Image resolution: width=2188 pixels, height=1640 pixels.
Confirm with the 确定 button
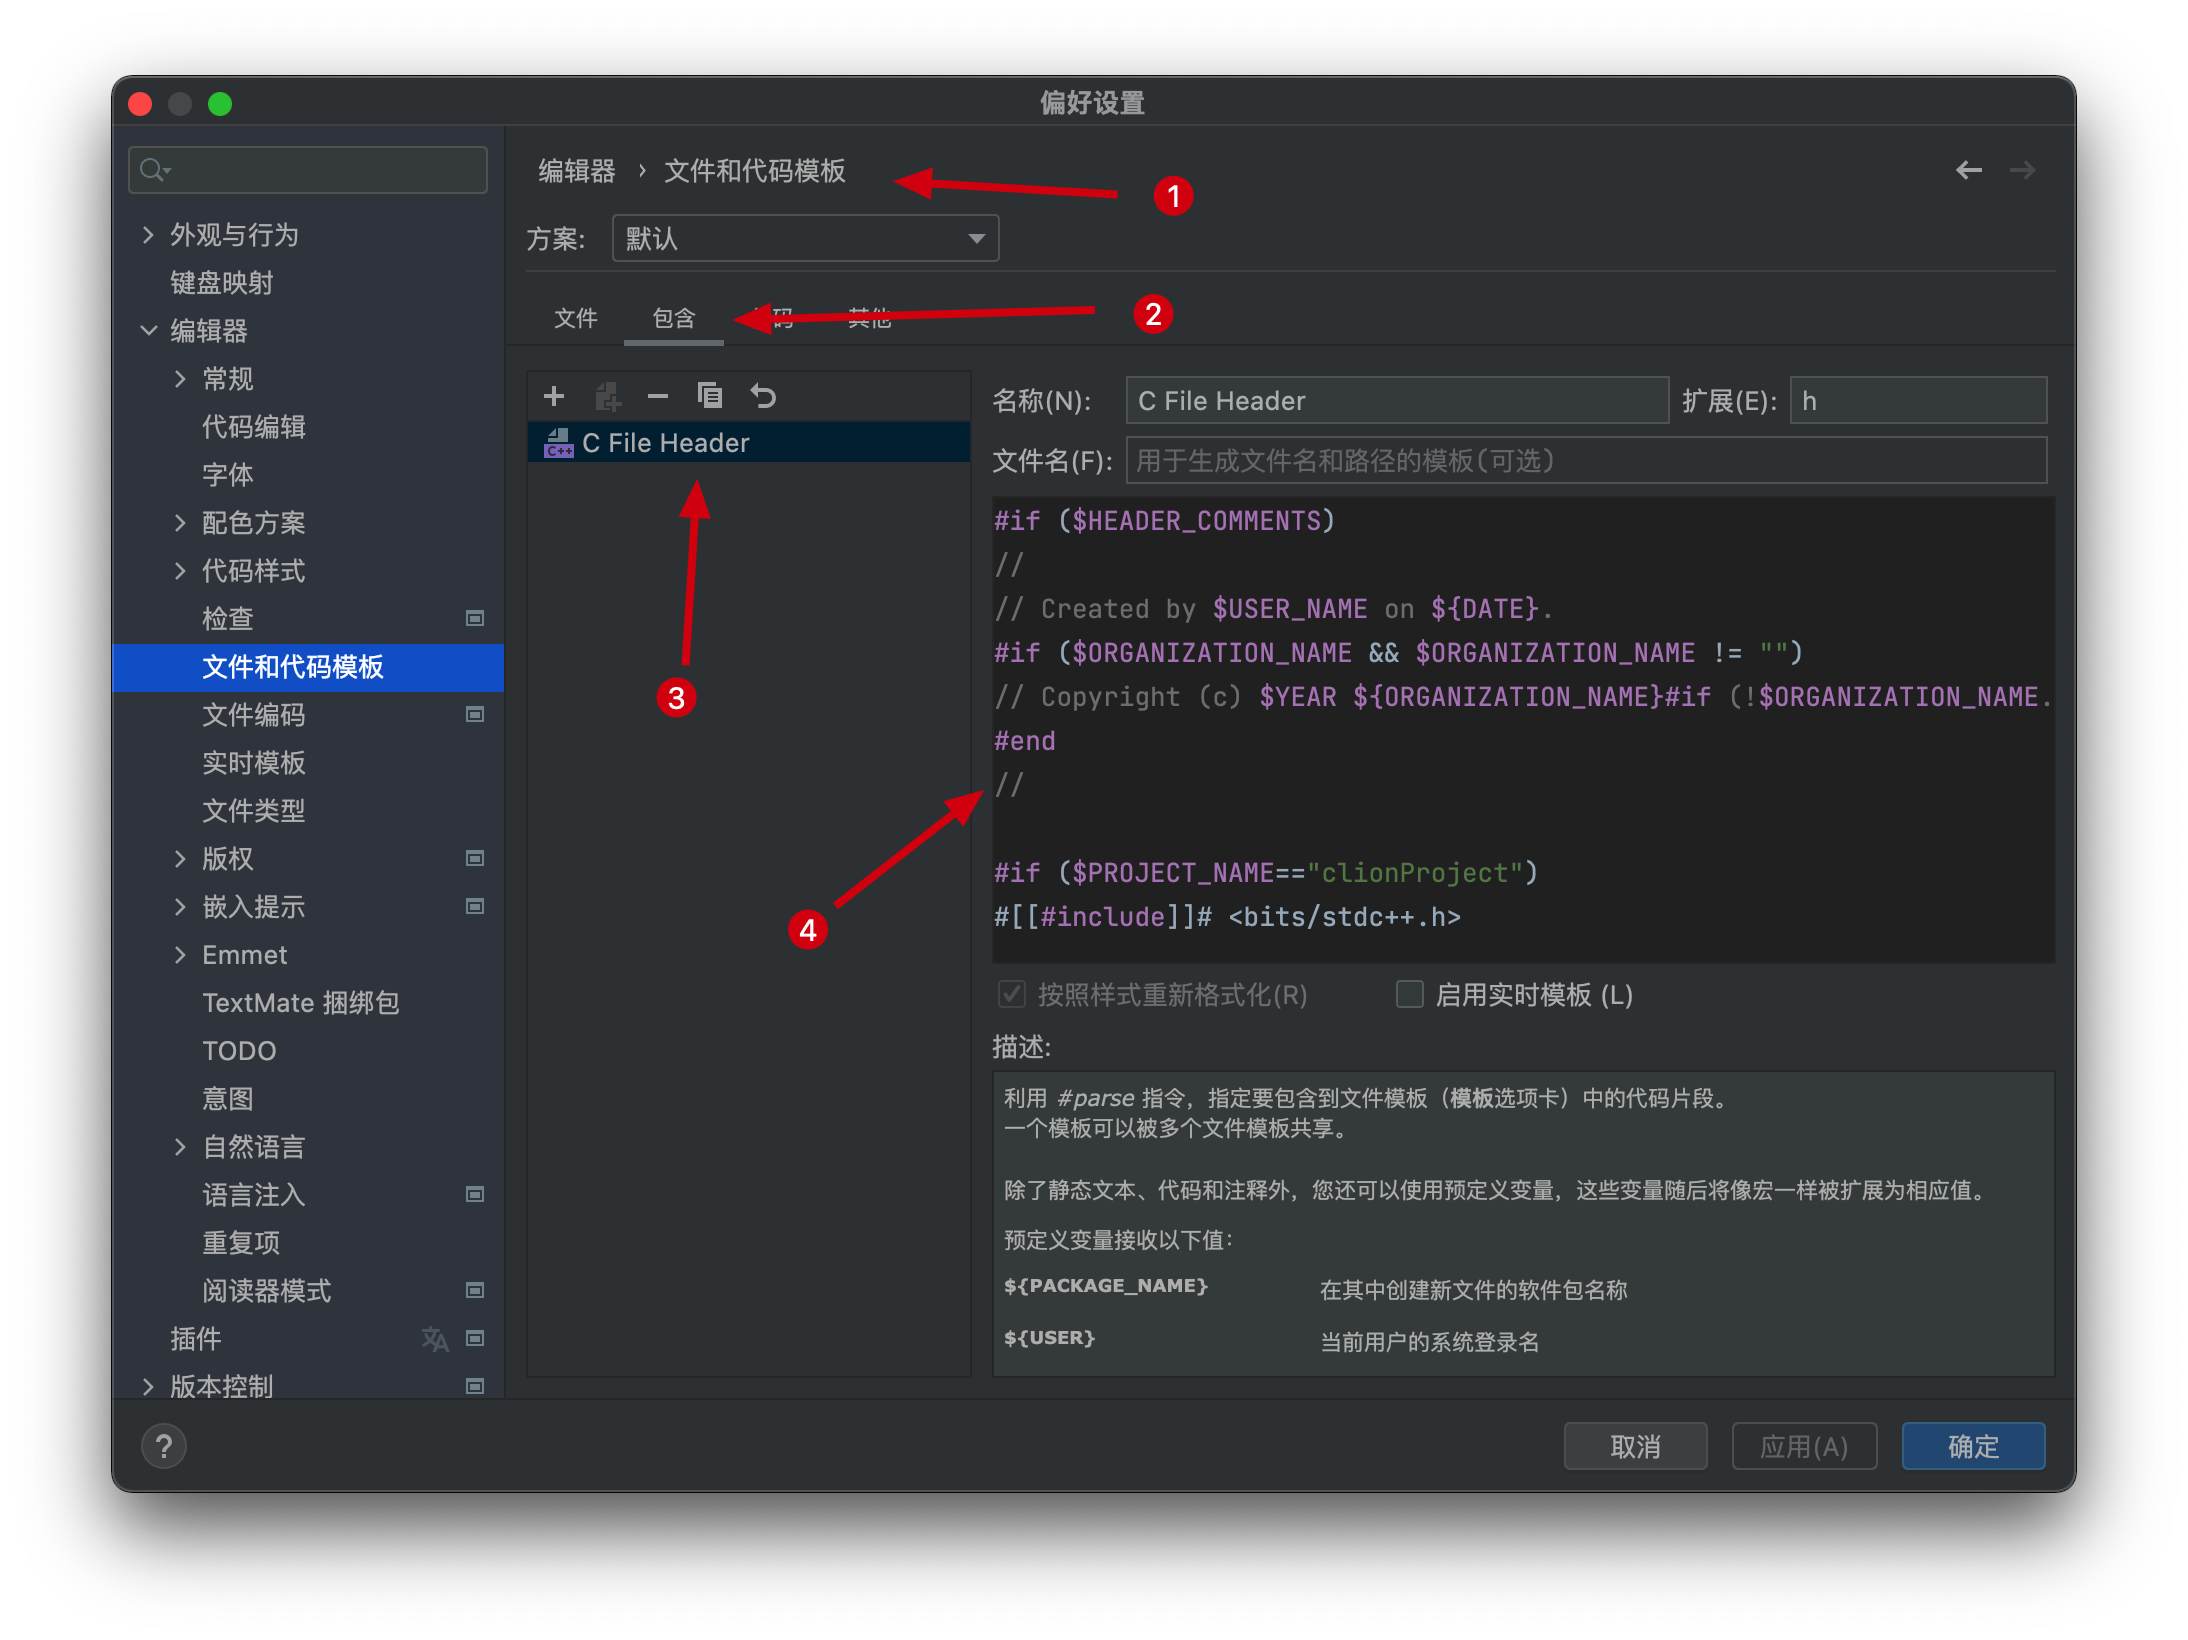point(1973,1446)
